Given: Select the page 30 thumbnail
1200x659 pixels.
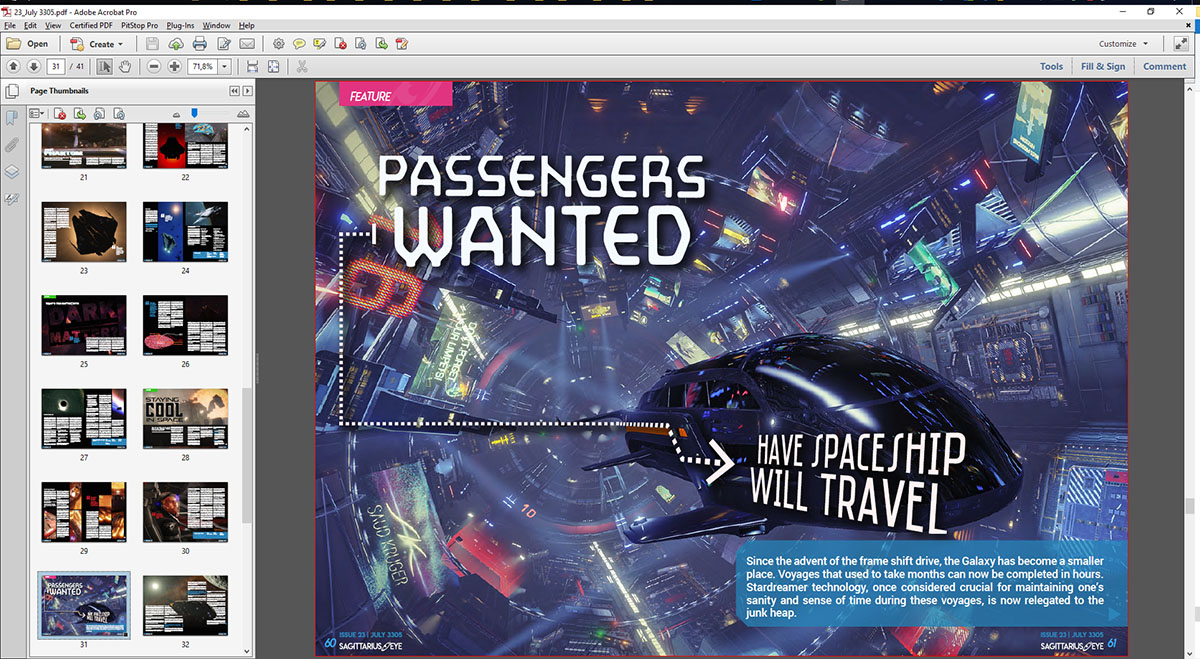Looking at the screenshot, I should (185, 512).
